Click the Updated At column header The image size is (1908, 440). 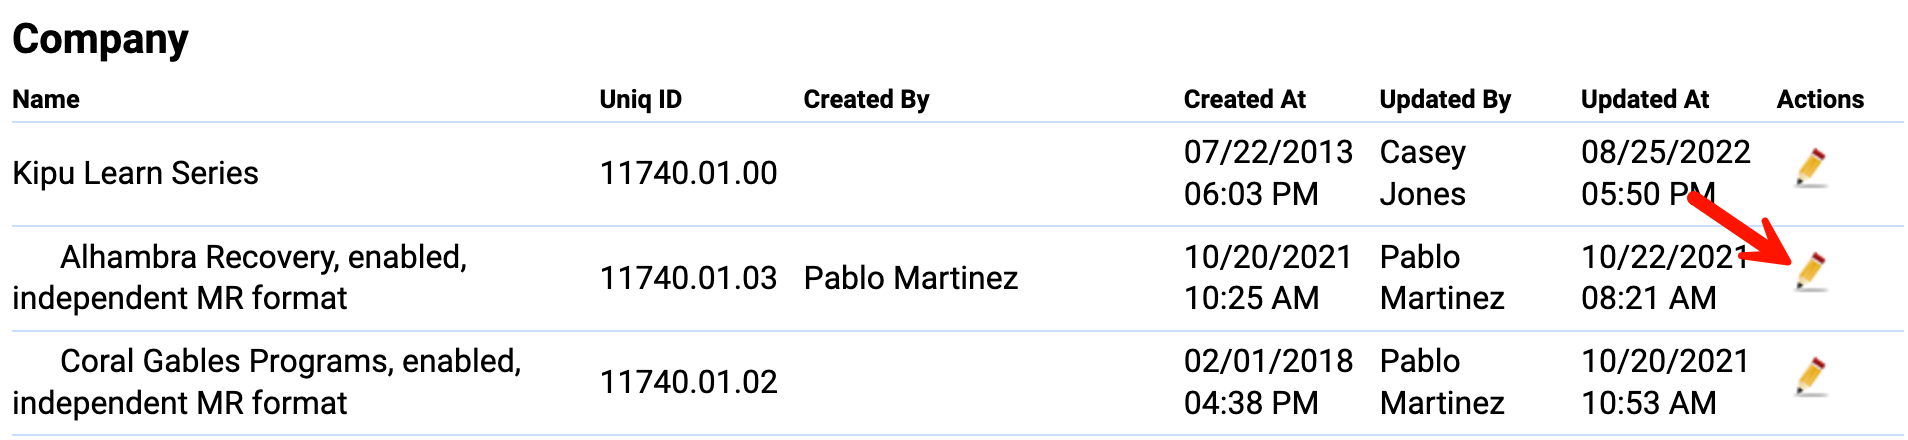[x=1644, y=99]
